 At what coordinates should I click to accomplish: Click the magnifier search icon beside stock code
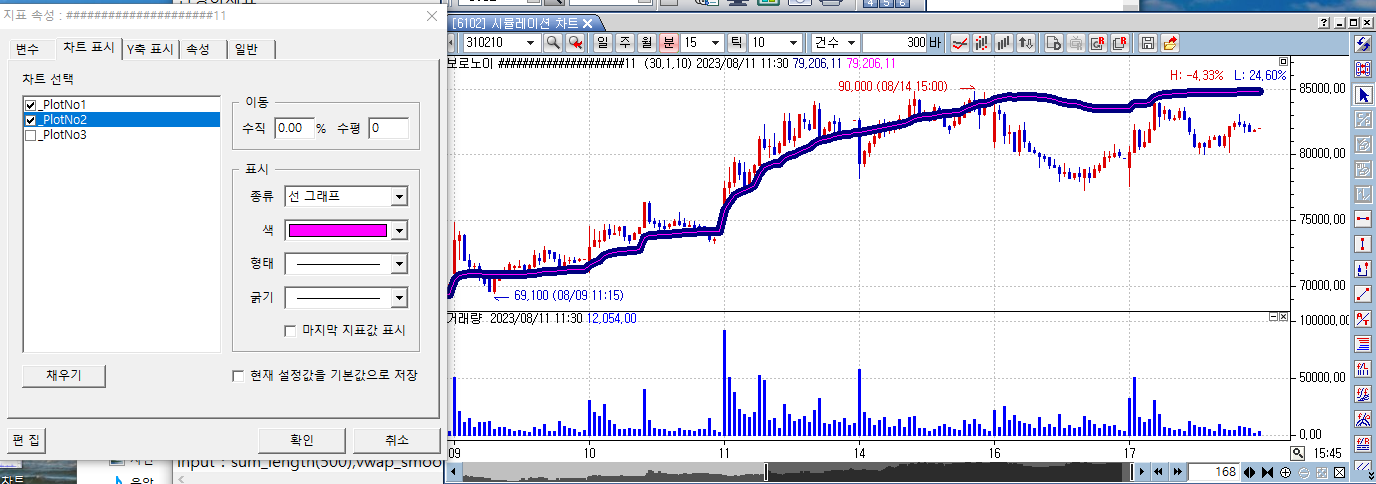coord(553,43)
